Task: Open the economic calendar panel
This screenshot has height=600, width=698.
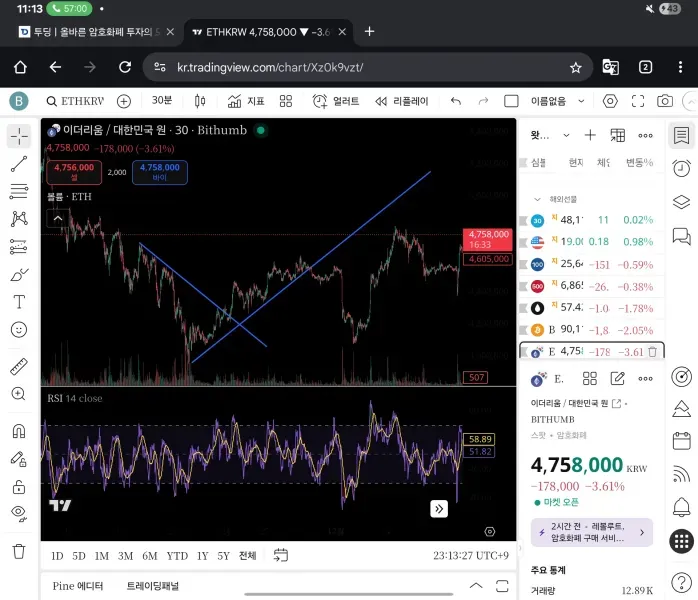Action: tap(682, 440)
